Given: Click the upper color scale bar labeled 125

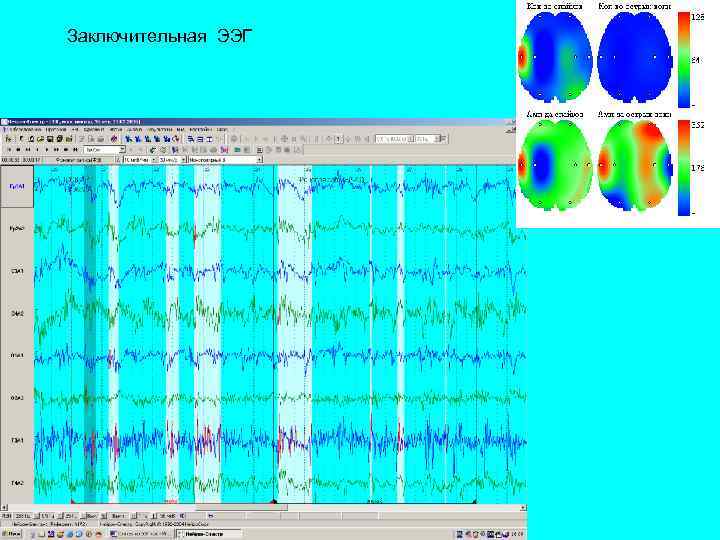Looking at the screenshot, I should click(684, 60).
